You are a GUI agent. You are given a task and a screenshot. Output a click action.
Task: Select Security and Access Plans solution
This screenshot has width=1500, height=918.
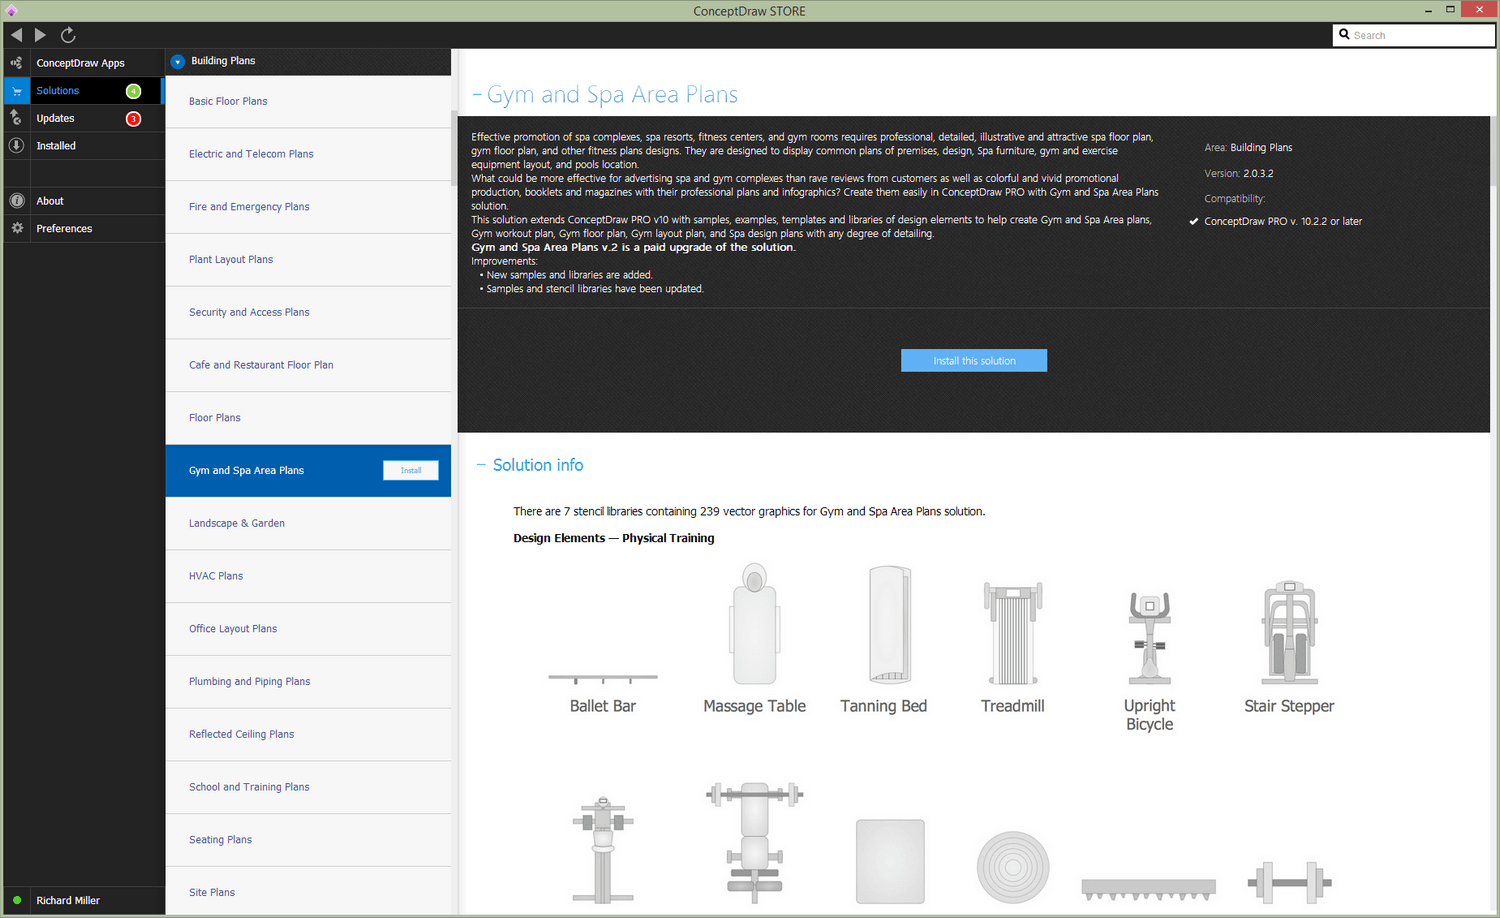pyautogui.click(x=308, y=312)
